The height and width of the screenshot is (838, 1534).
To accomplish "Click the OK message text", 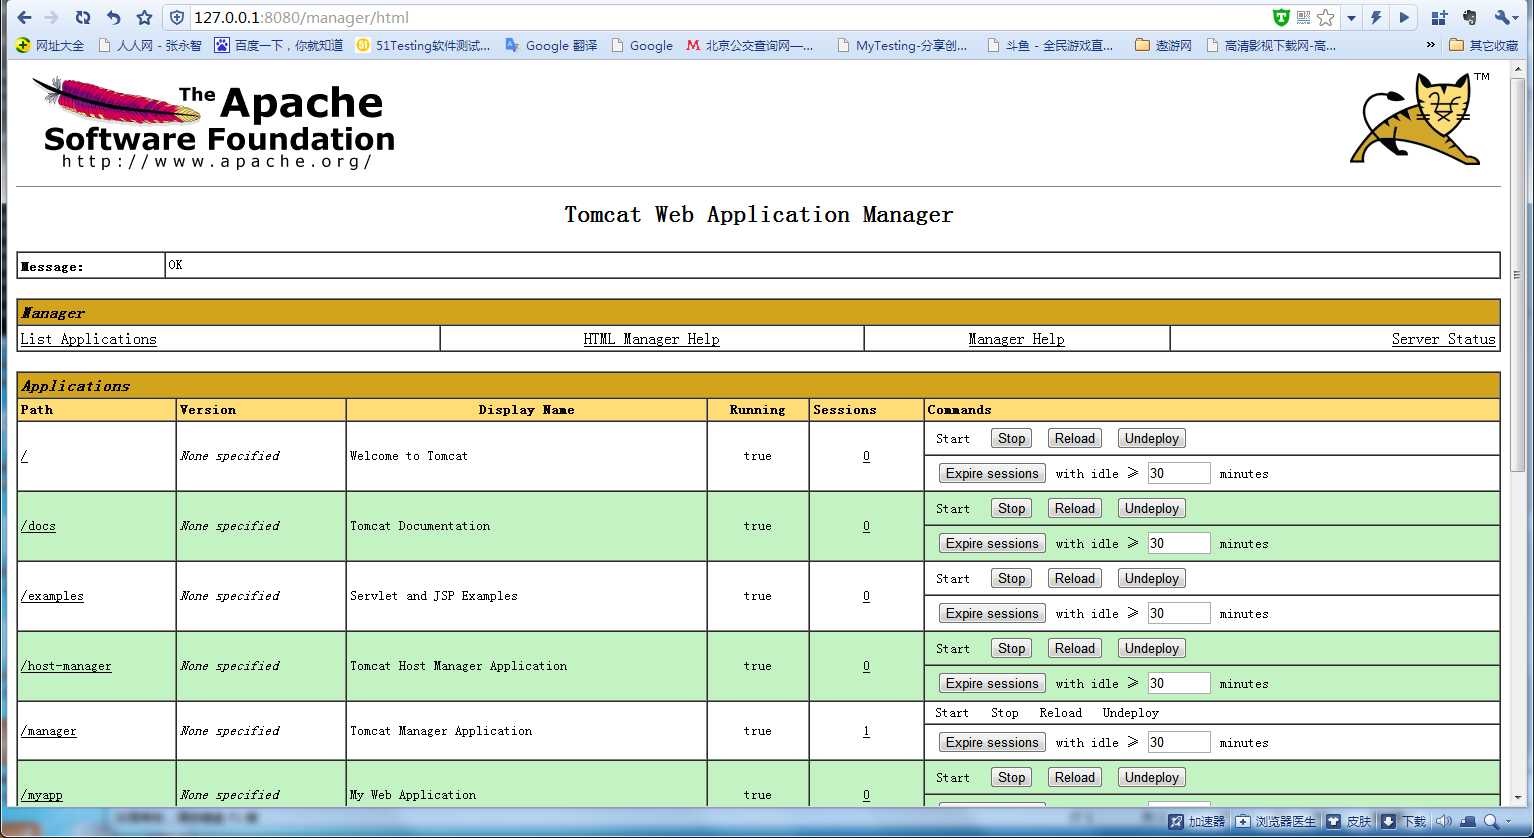I will click(175, 265).
